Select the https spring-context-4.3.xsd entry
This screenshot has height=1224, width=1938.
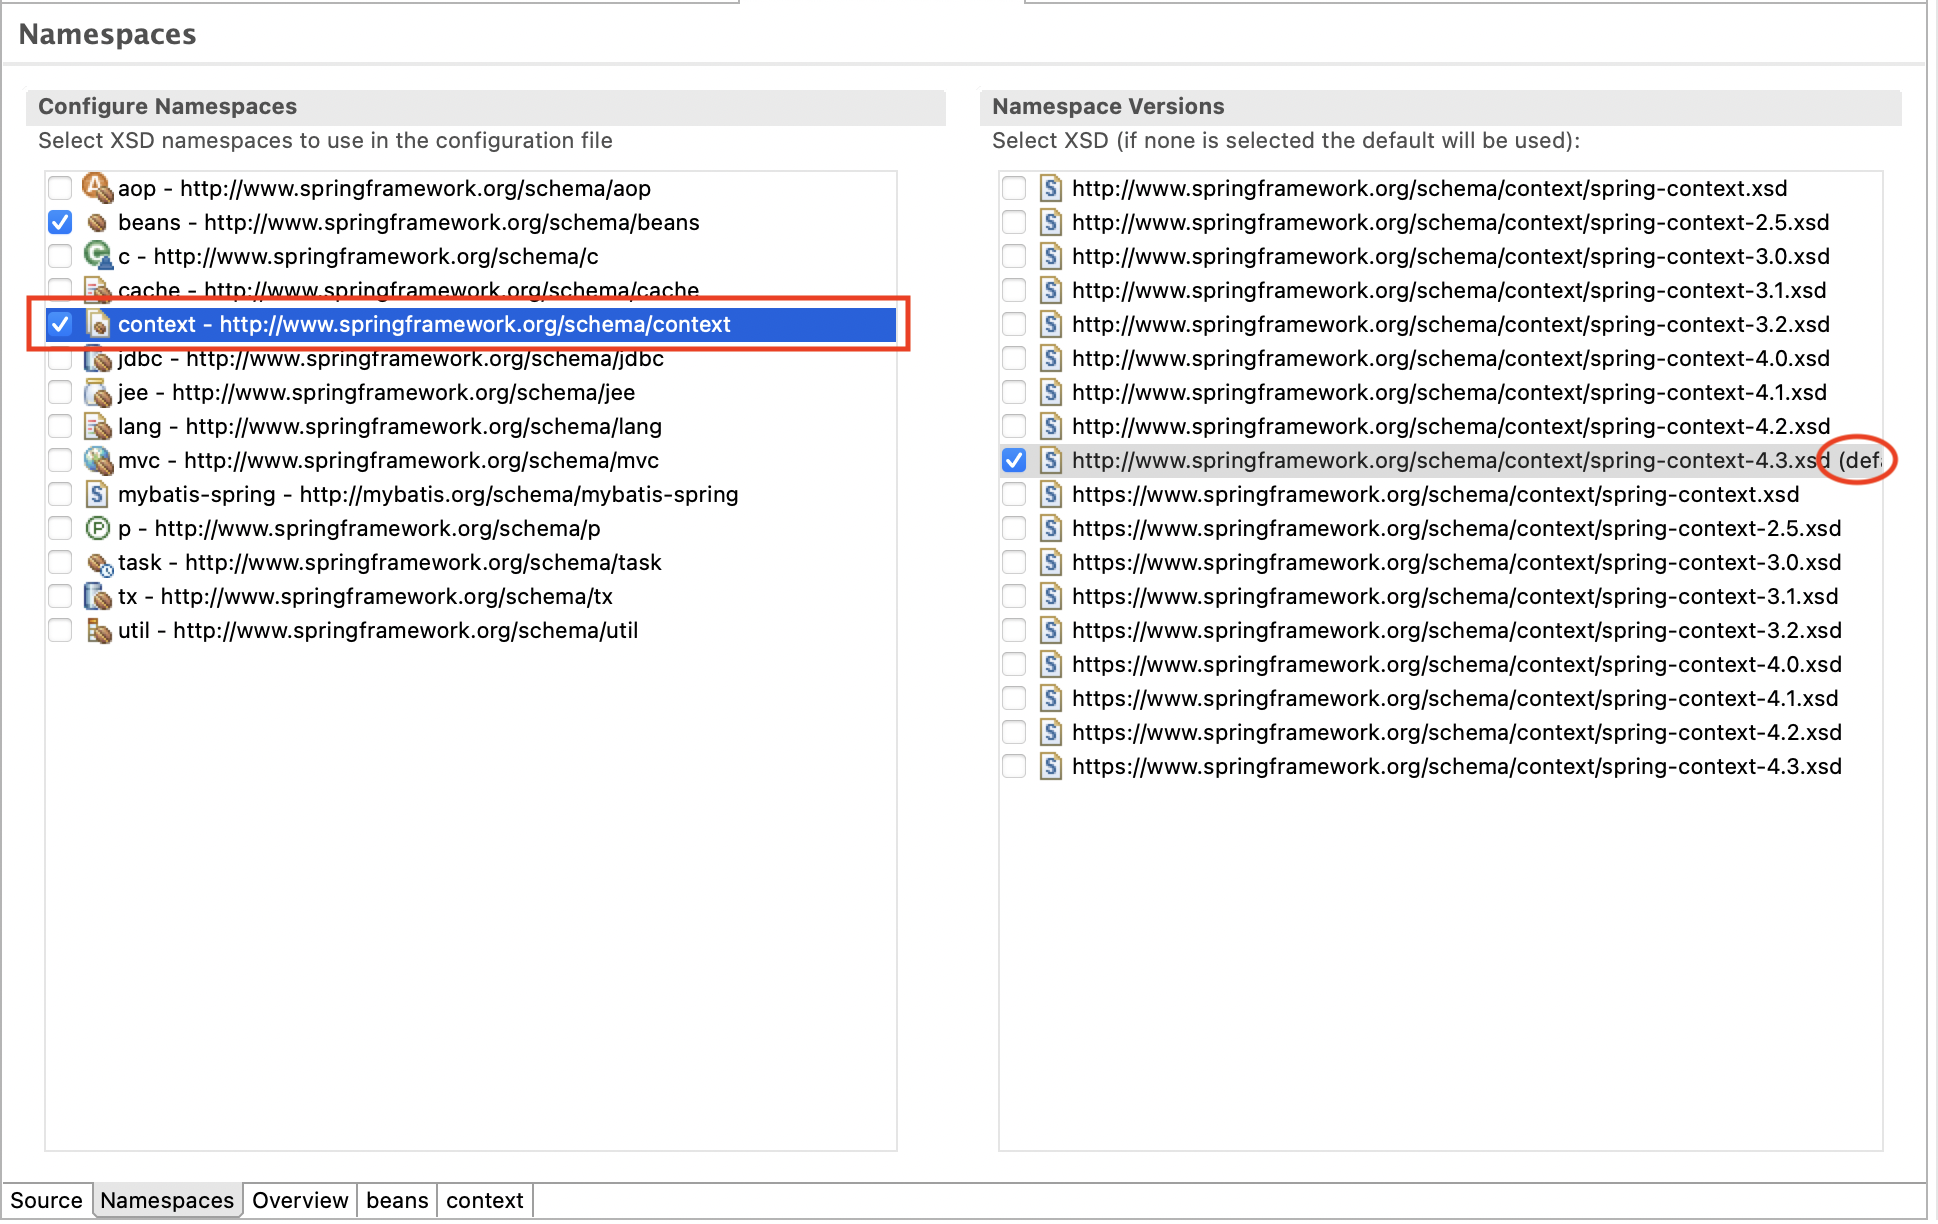click(1456, 767)
